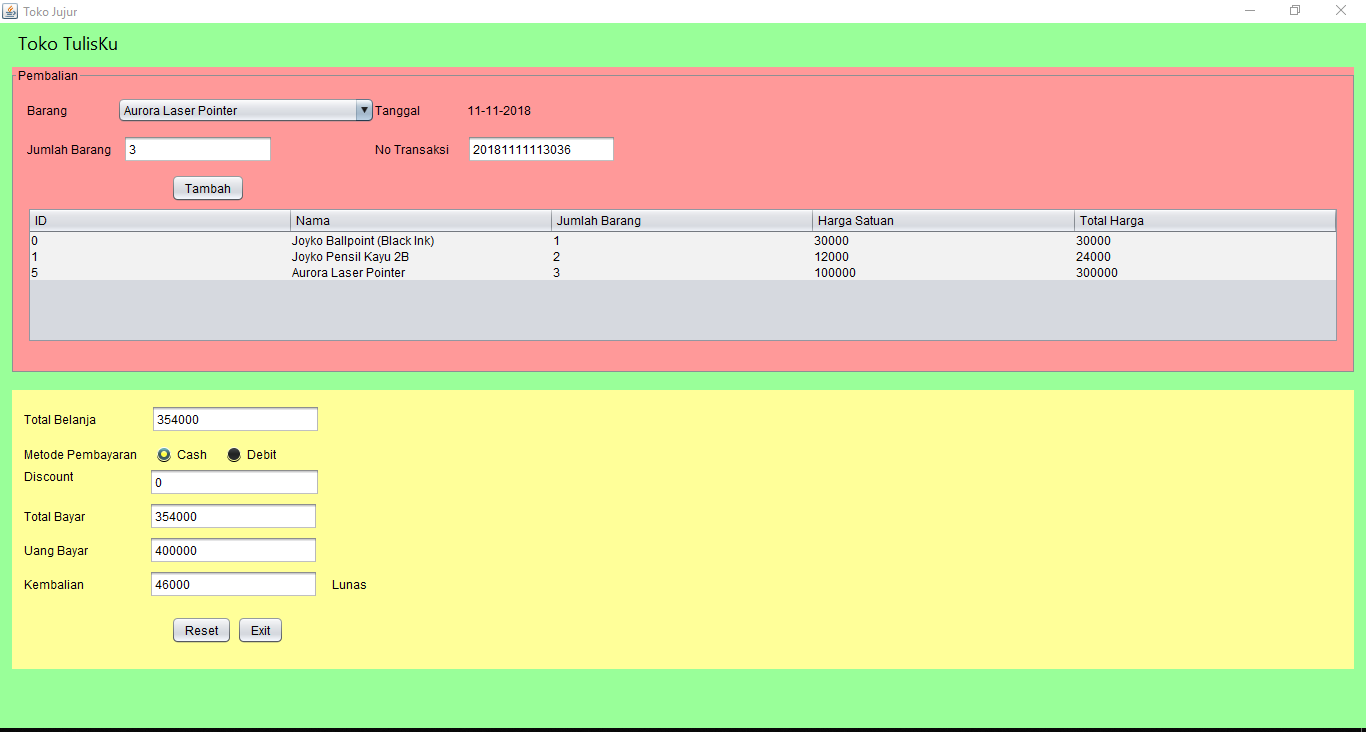Focus the Jumlah Barang input field
The image size is (1366, 732).
click(198, 150)
